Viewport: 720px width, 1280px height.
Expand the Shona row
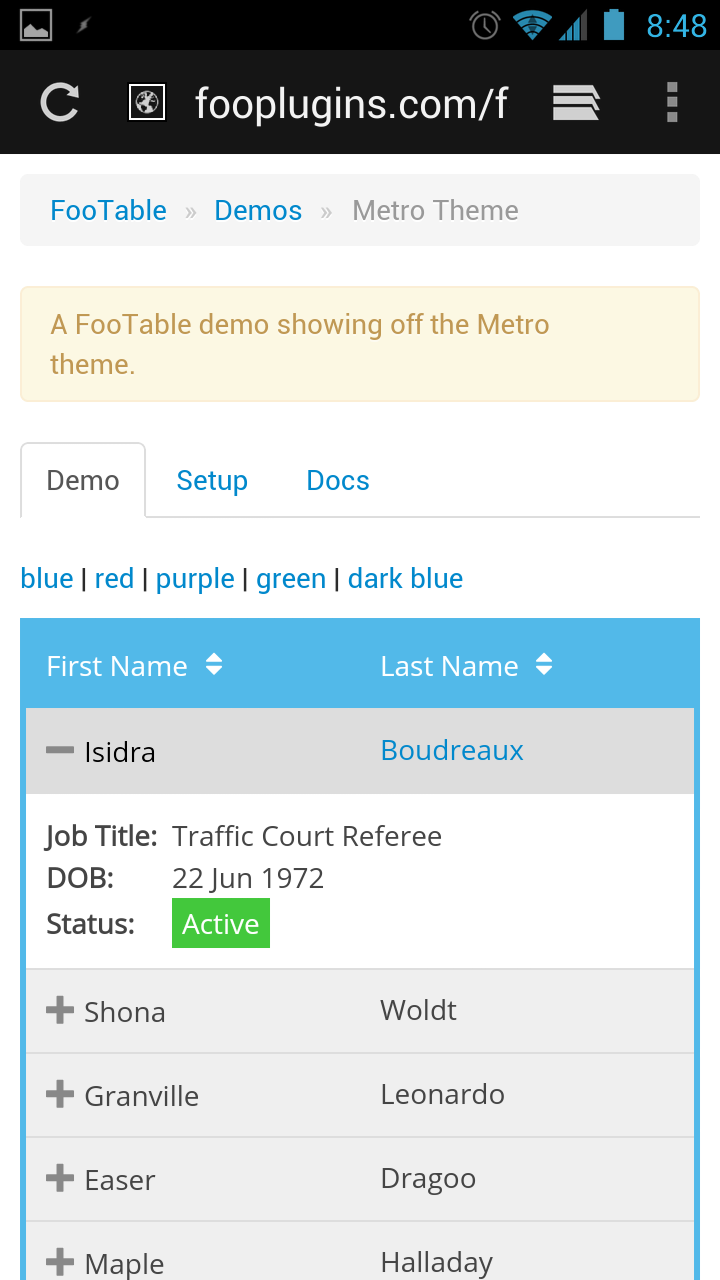coord(60,1010)
